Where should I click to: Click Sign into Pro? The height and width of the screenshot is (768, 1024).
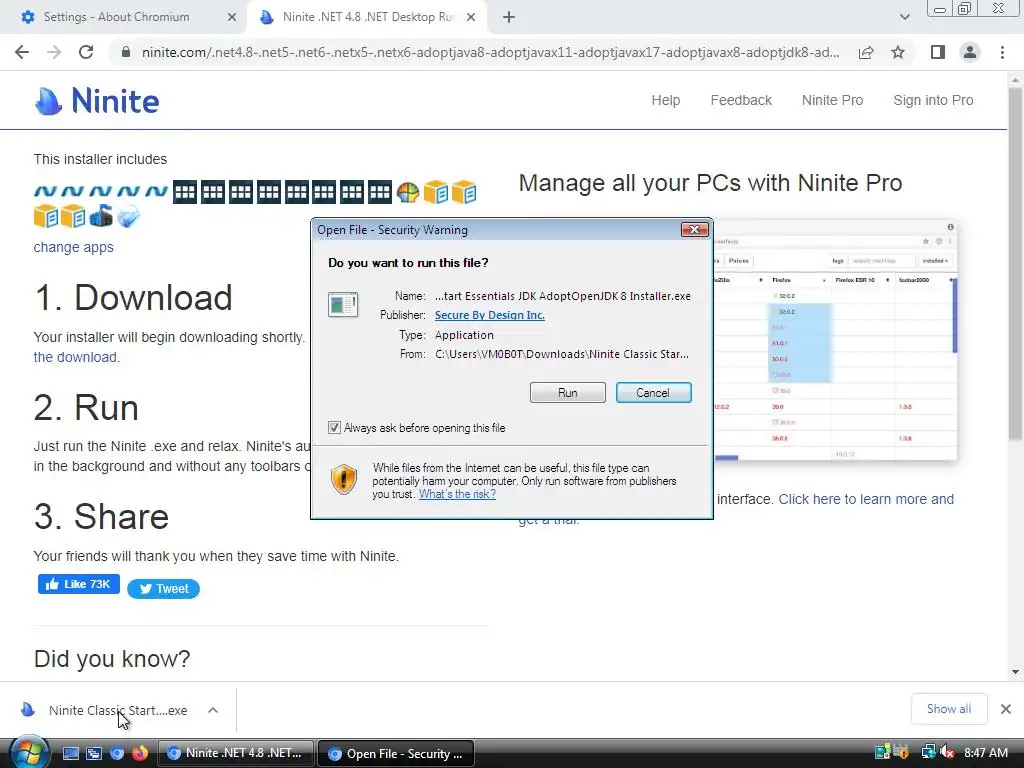tap(933, 100)
